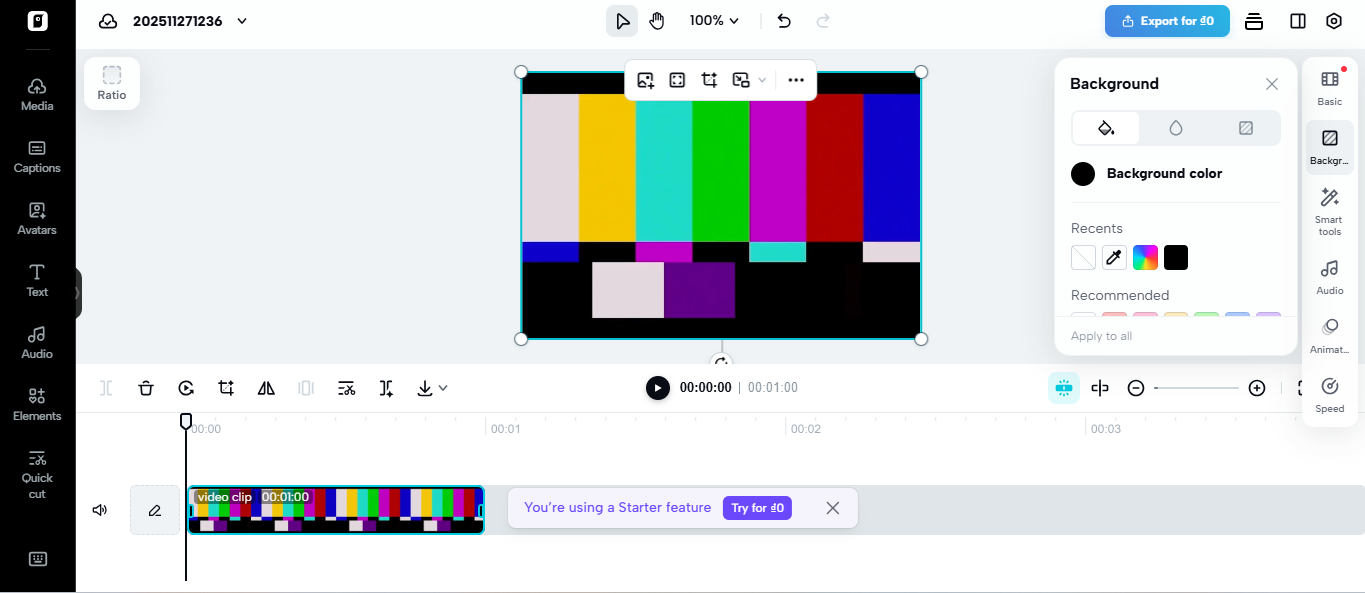Click Try for ₫0 button
This screenshot has width=1365, height=593.
coord(757,508)
